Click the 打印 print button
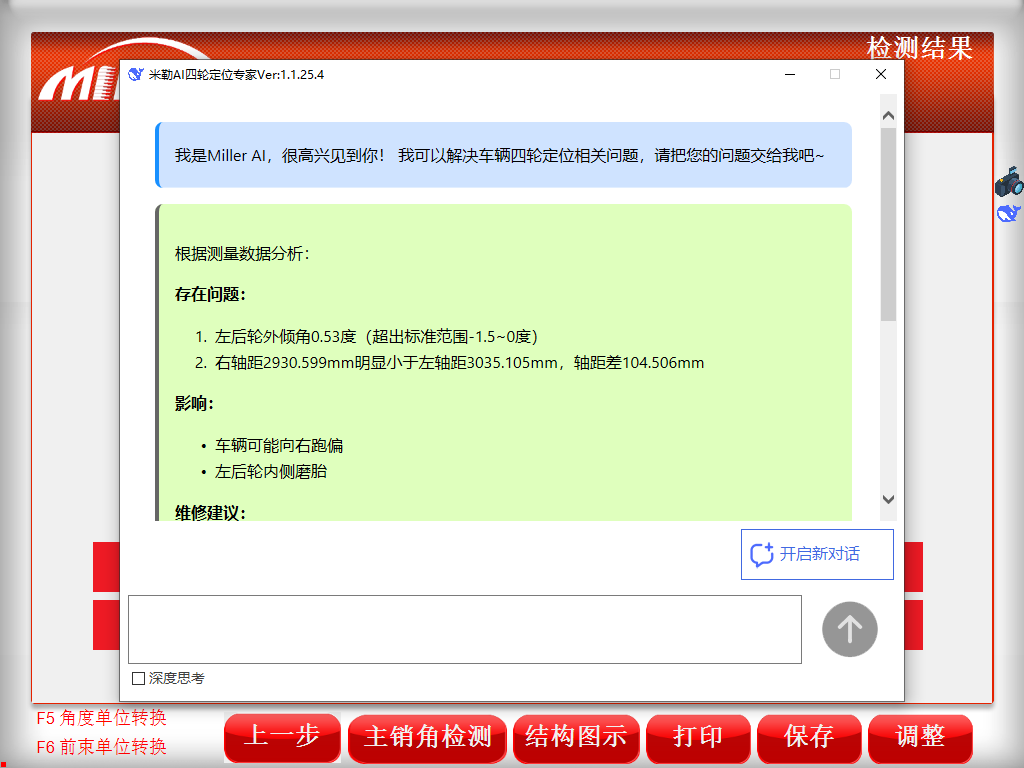Image resolution: width=1024 pixels, height=768 pixels. pyautogui.click(x=698, y=738)
